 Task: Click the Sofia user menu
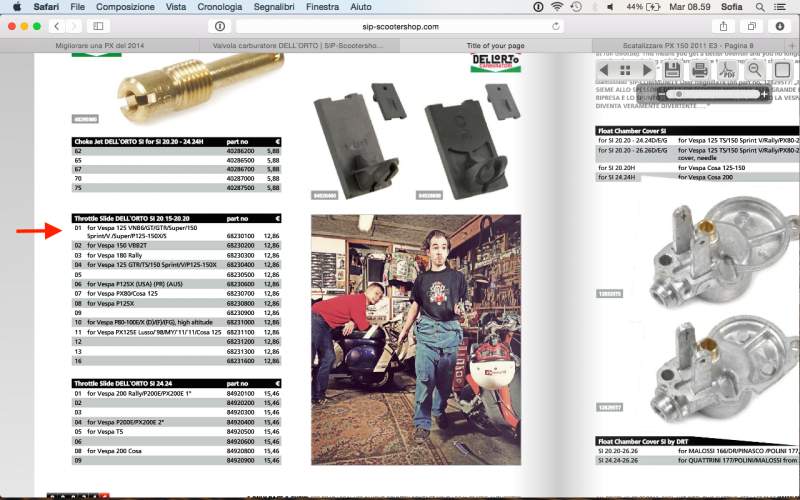tap(732, 7)
